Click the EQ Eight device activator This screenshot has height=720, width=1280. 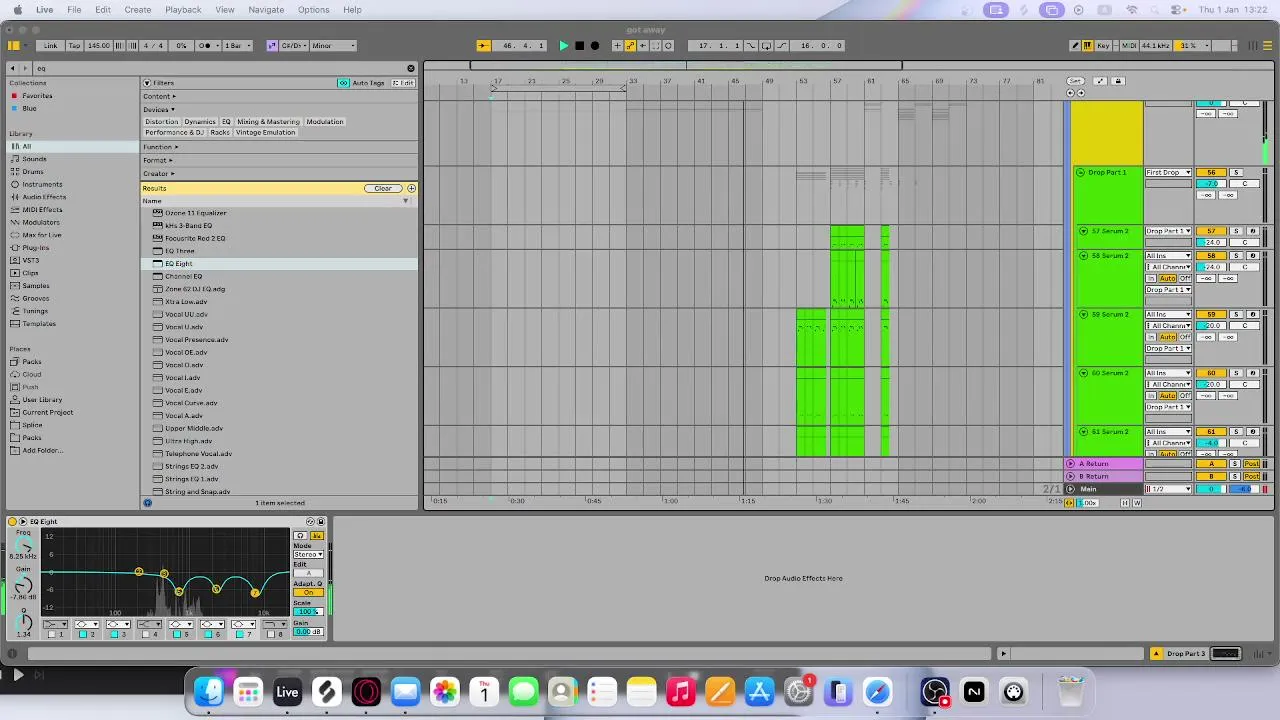point(12,521)
